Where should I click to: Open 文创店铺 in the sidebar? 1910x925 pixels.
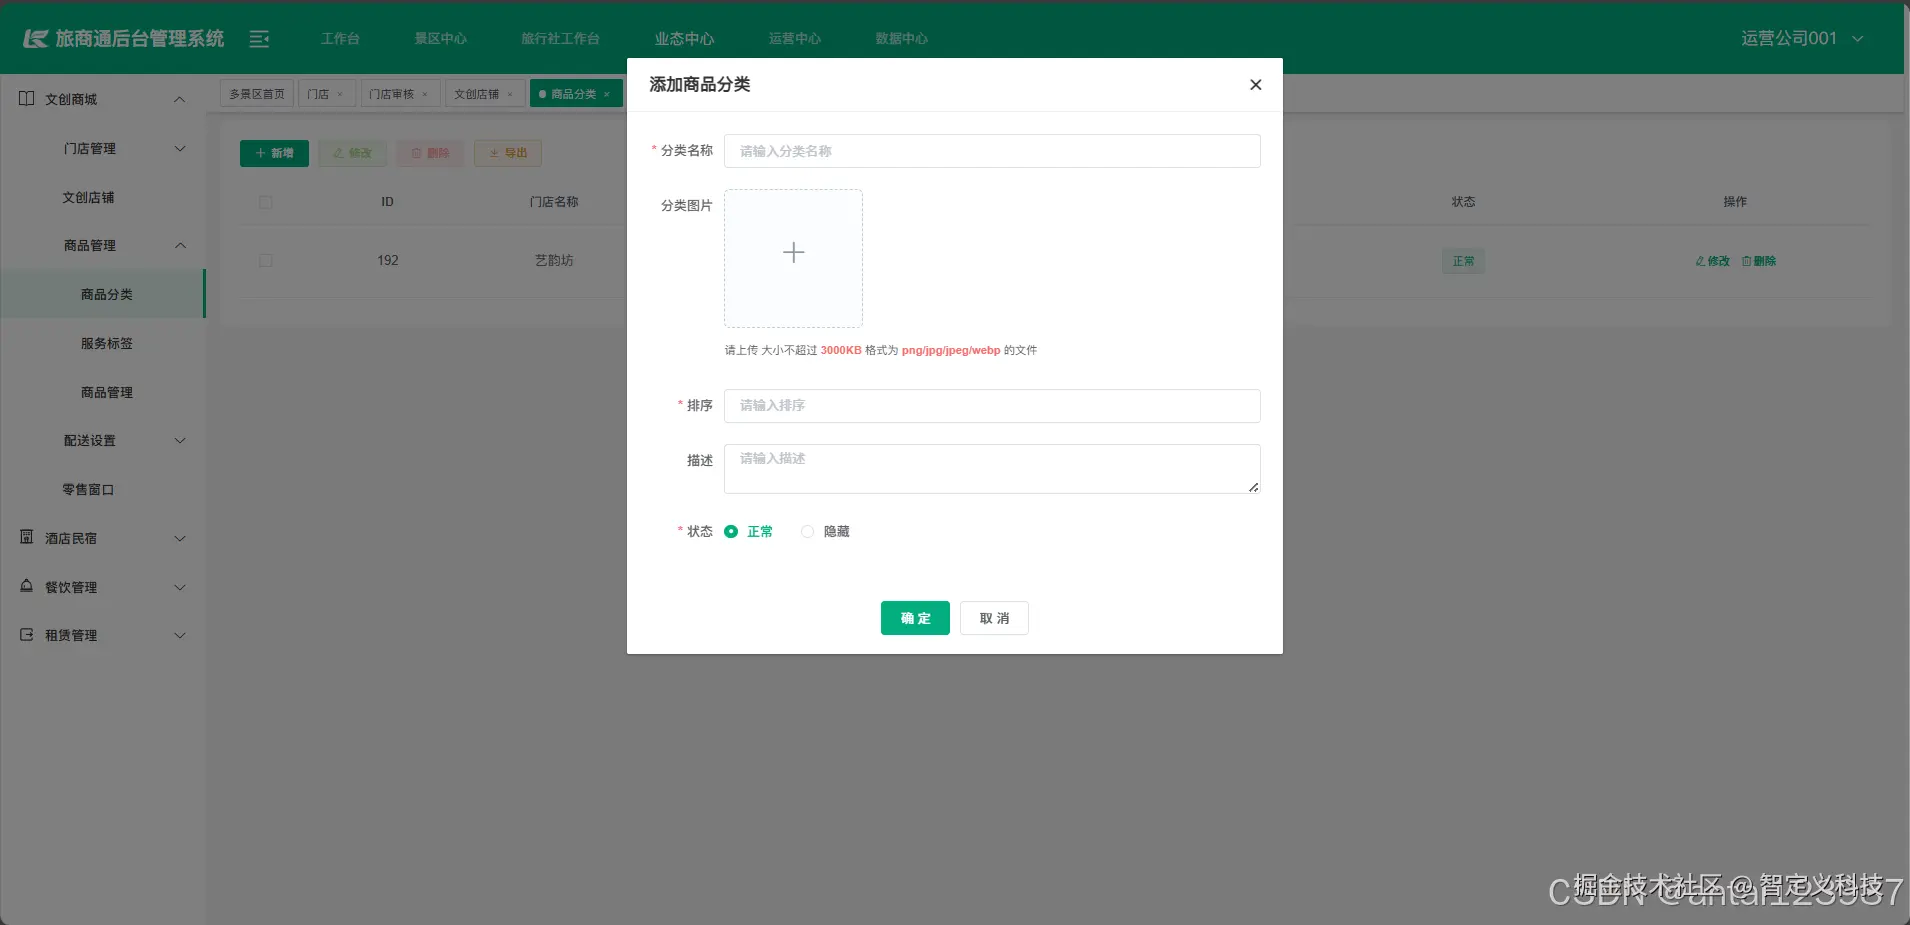tap(88, 197)
